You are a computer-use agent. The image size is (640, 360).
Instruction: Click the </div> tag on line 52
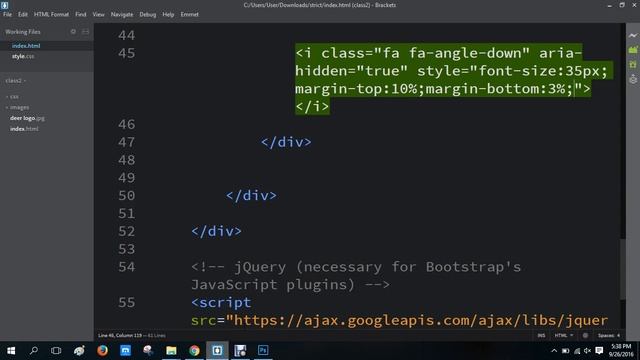216,231
